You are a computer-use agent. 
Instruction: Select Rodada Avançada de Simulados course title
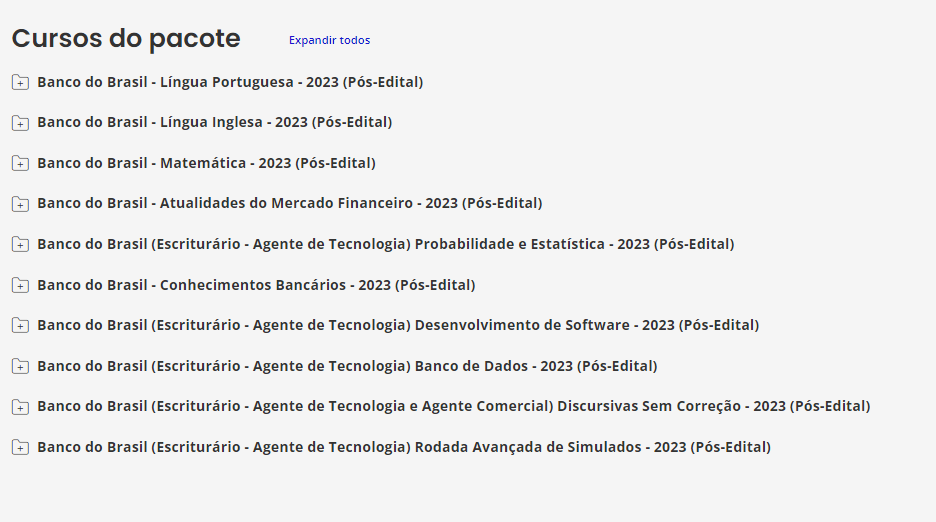click(404, 447)
